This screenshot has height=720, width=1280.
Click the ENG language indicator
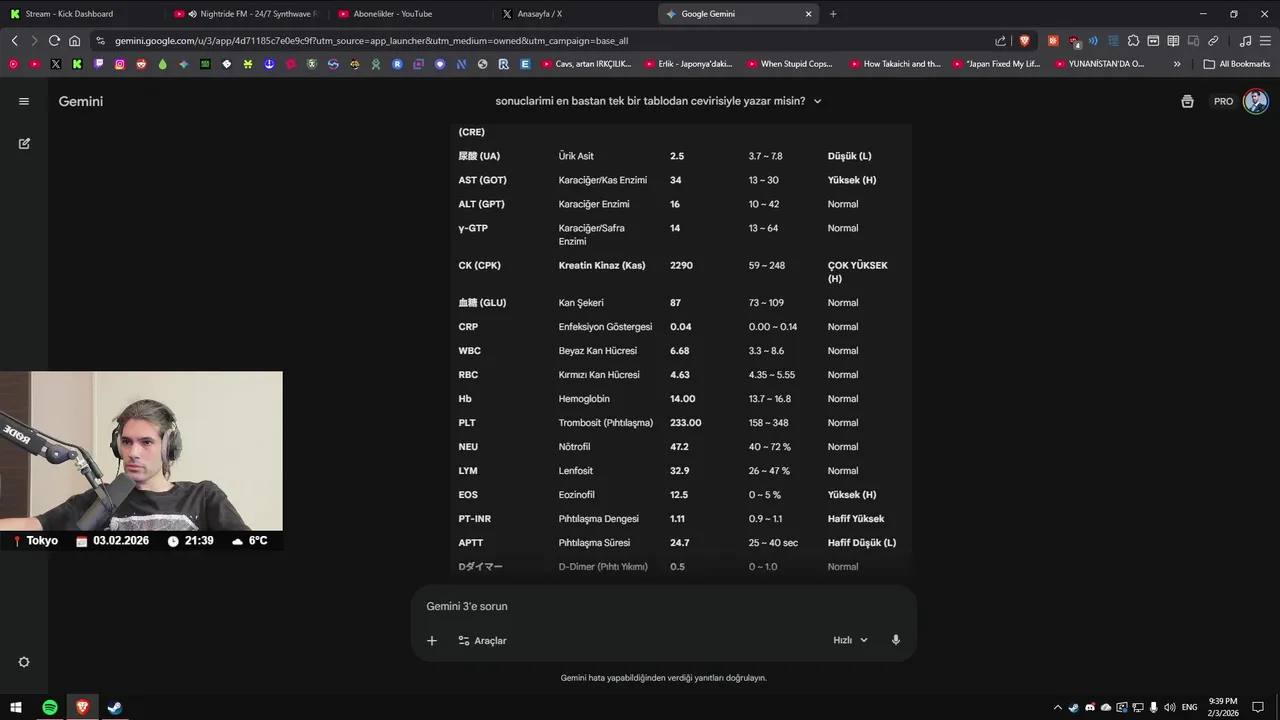point(1190,707)
